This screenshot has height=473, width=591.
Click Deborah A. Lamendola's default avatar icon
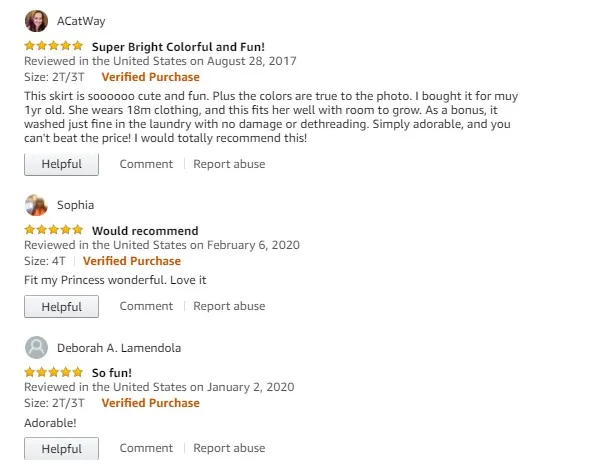point(36,347)
